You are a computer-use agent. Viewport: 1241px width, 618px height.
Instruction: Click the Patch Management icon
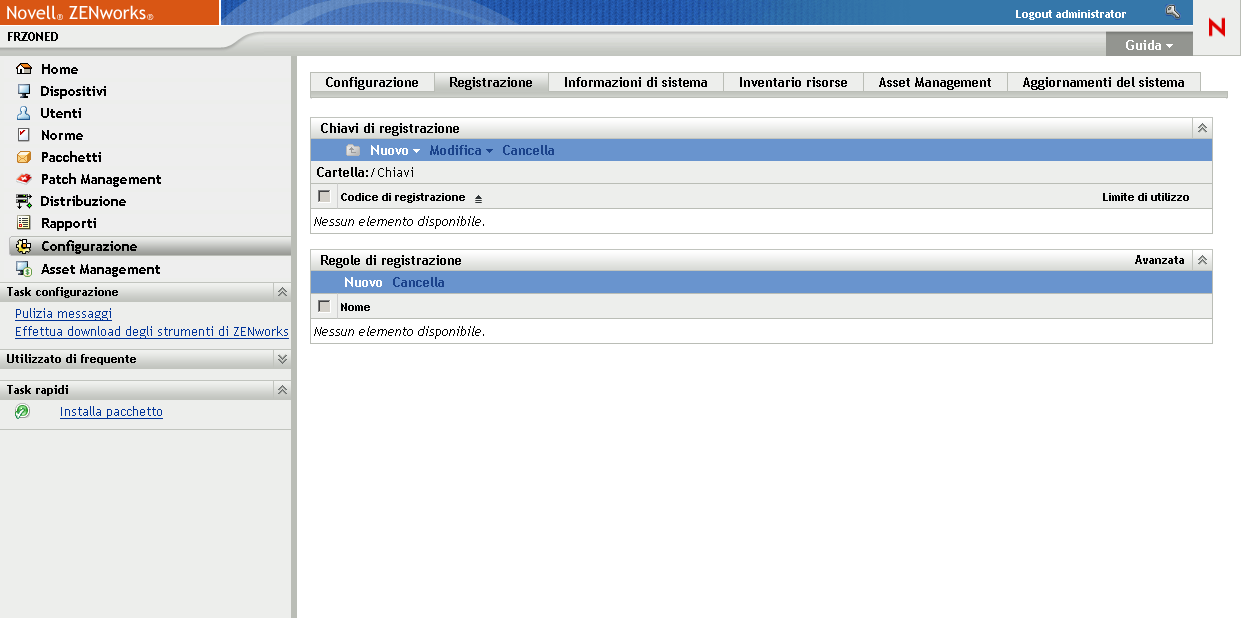click(x=23, y=179)
